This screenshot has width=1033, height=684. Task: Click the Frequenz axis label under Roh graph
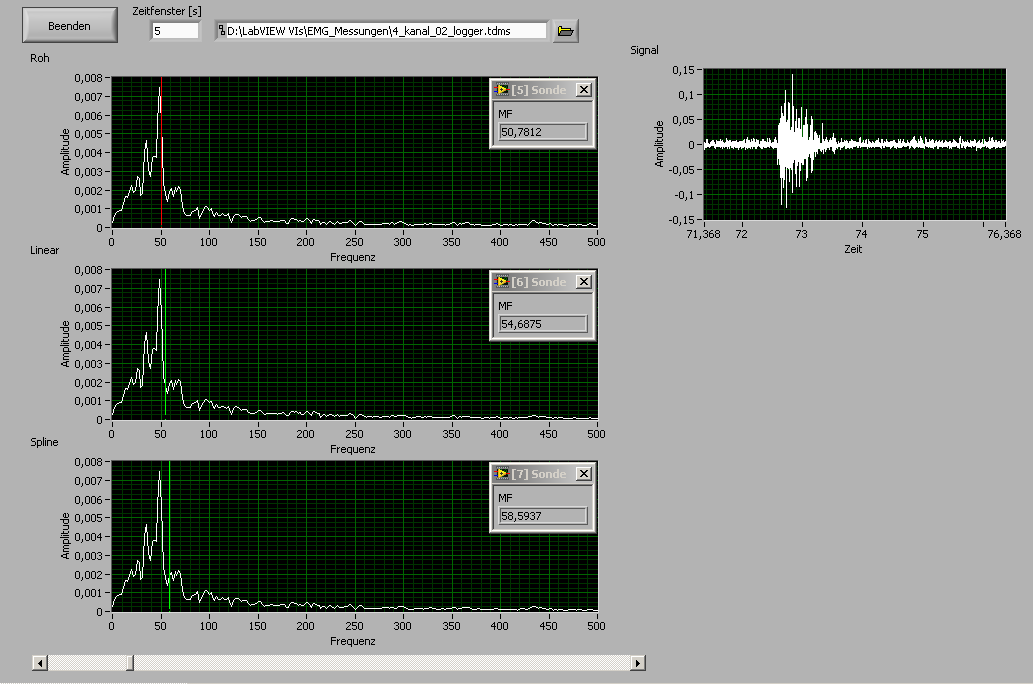point(352,257)
